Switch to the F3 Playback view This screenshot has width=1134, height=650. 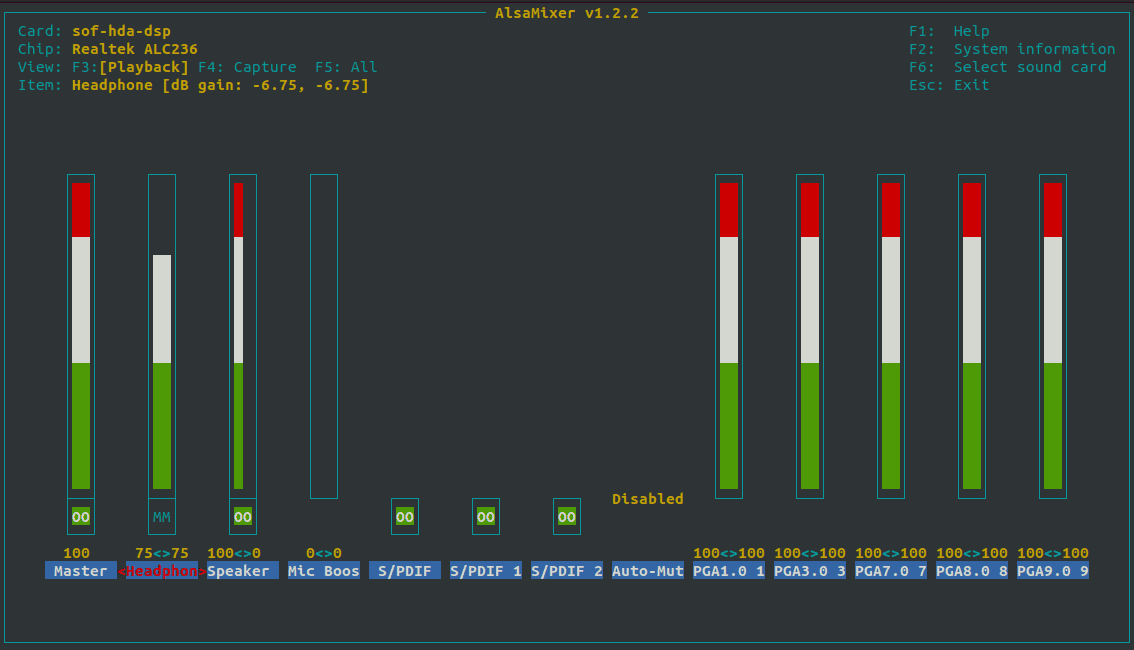(130, 67)
